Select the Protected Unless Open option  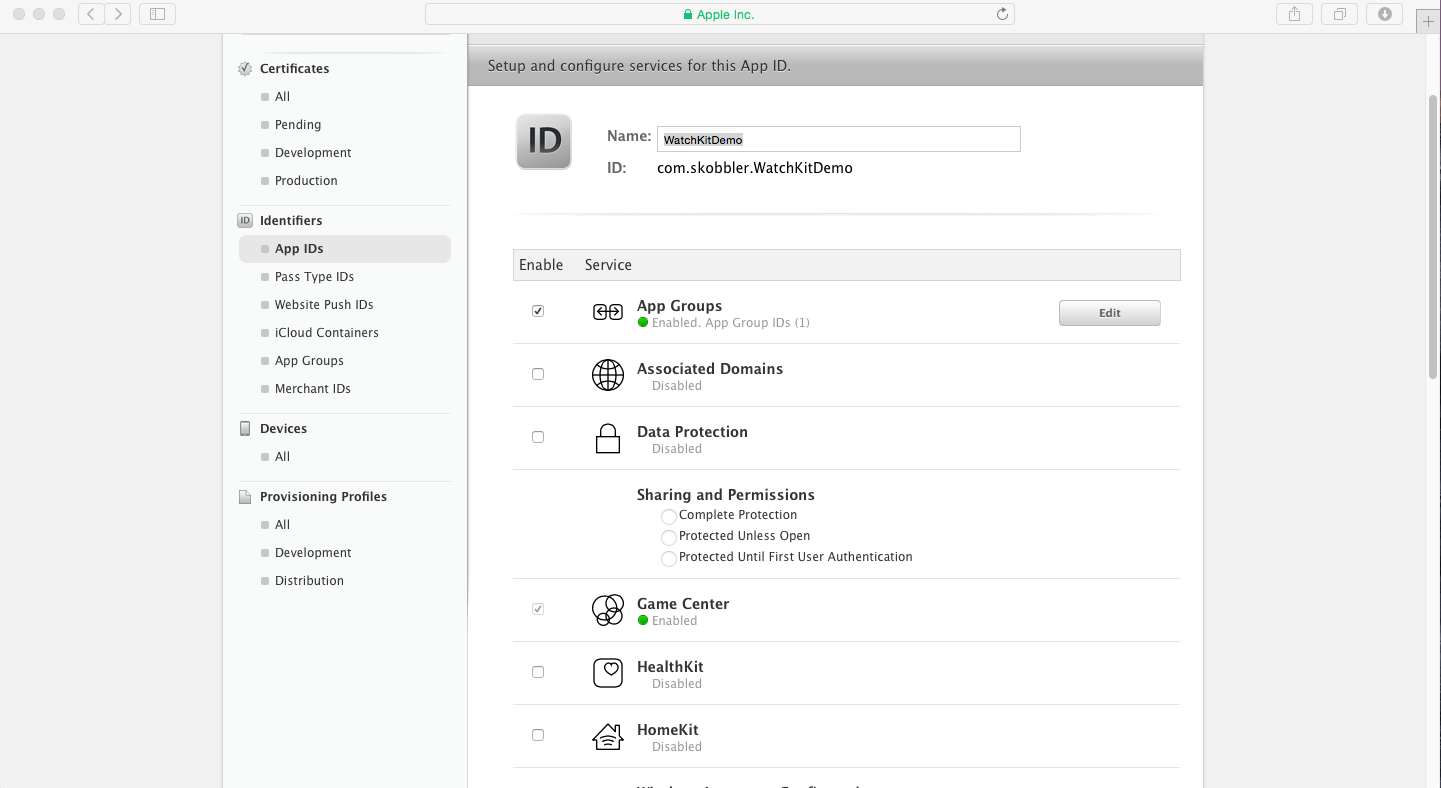[668, 537]
